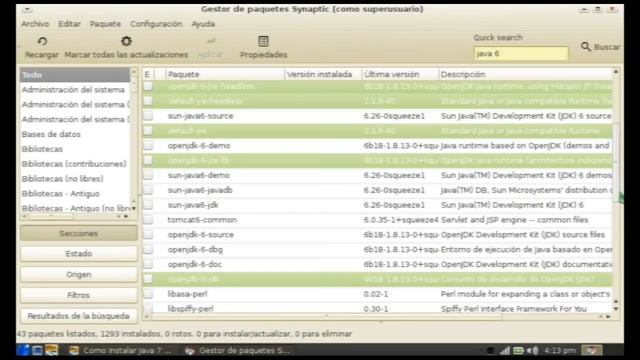Image resolution: width=640 pixels, height=360 pixels.
Task: Click the volume speaker icon in tray
Action: pos(532,350)
